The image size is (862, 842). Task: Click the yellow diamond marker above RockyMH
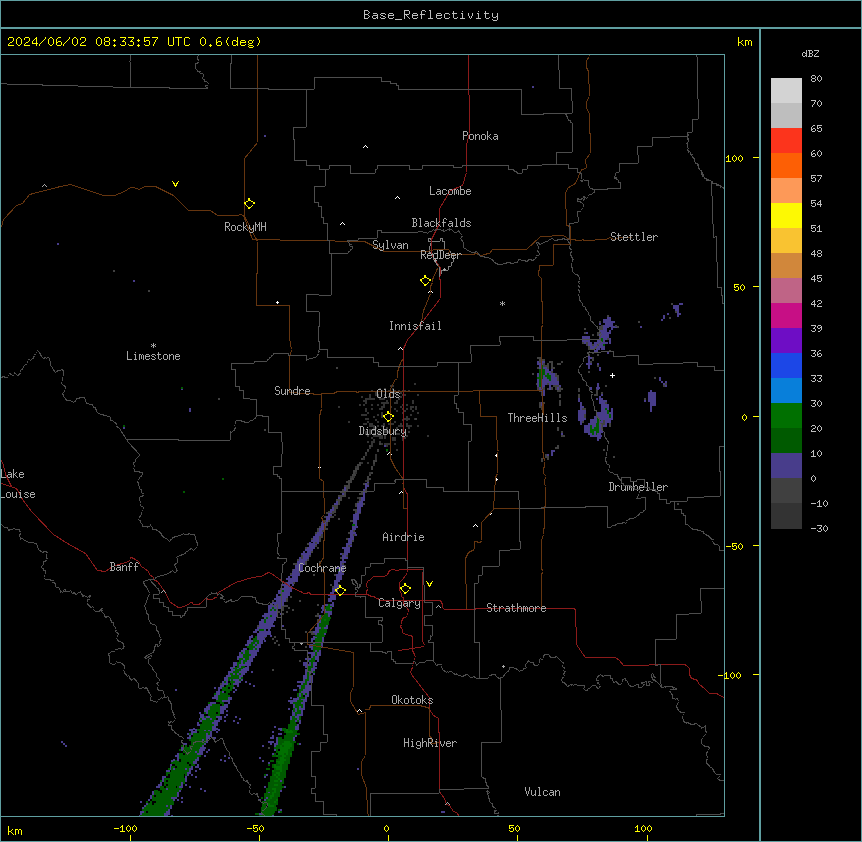[249, 204]
